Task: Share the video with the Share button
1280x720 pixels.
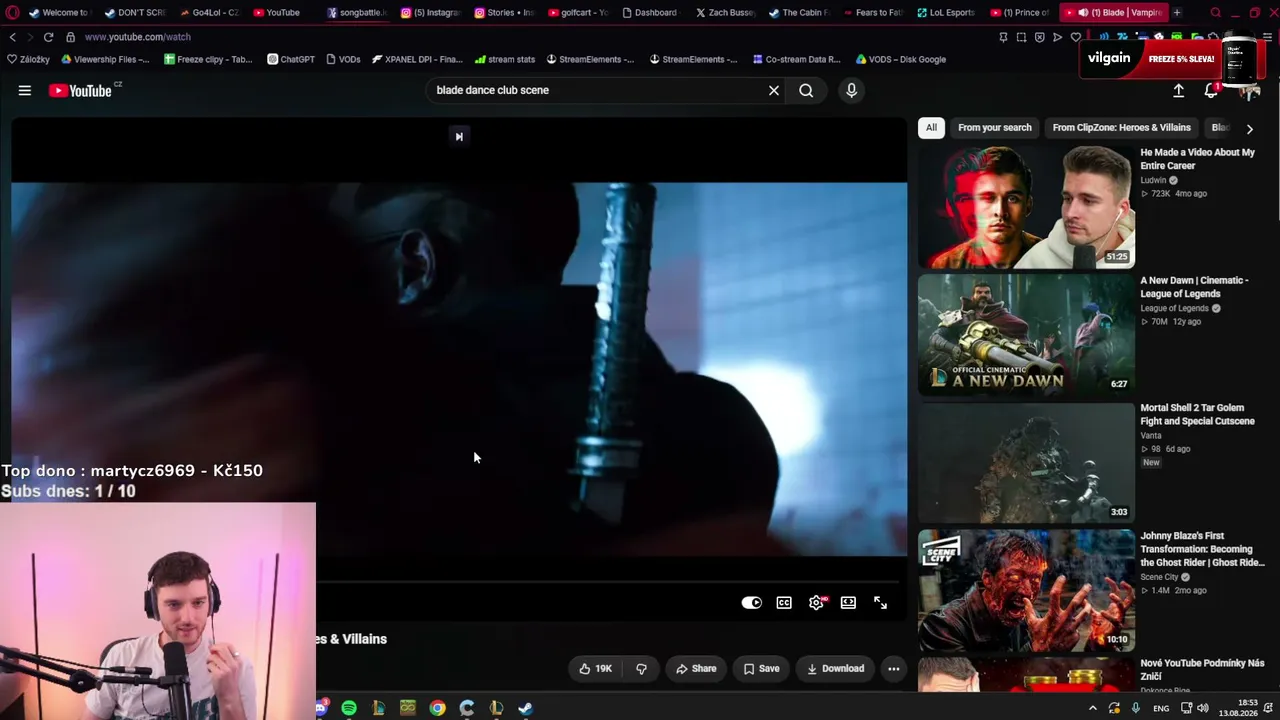Action: pyautogui.click(x=696, y=669)
